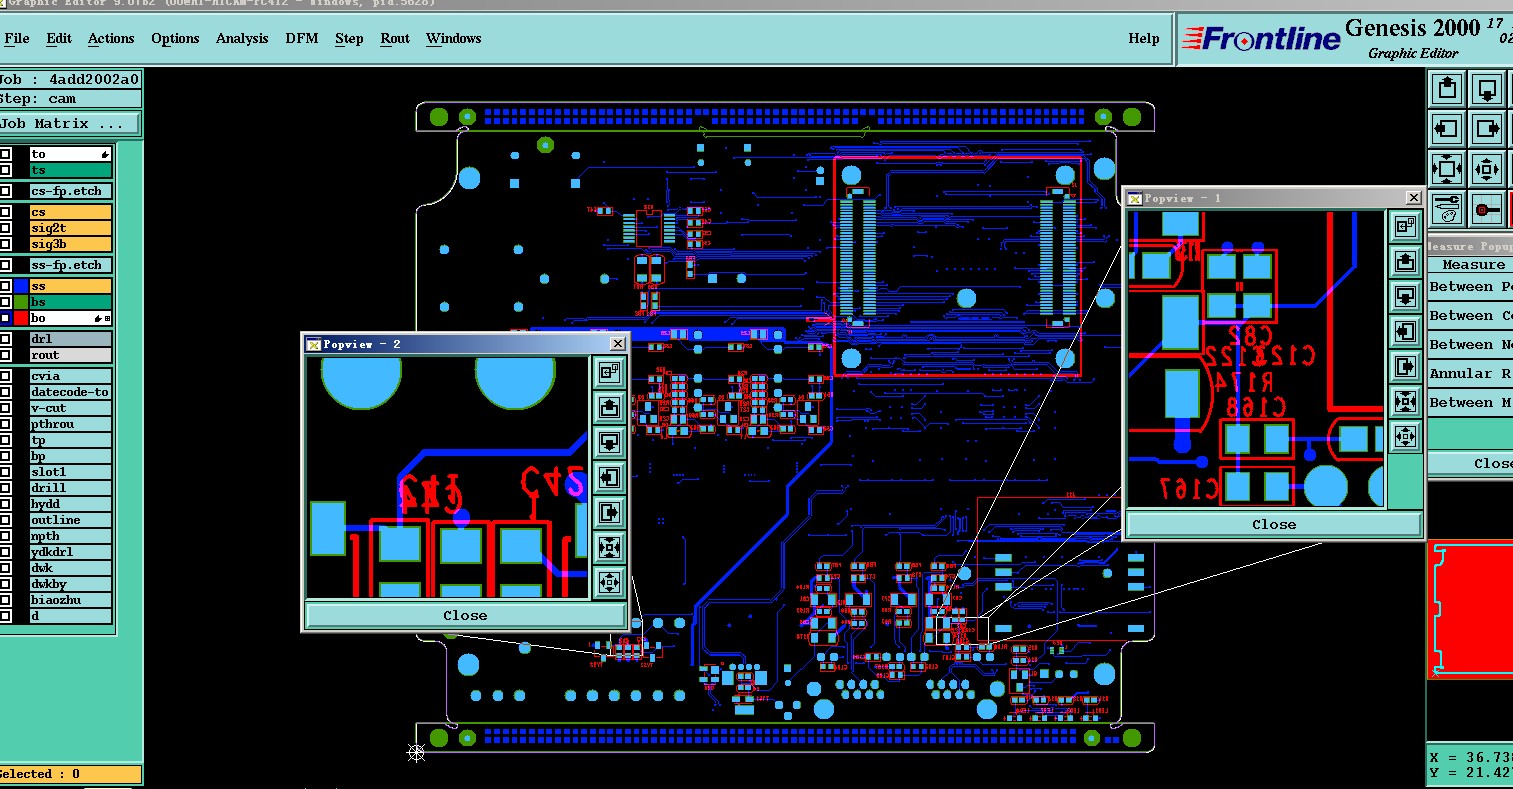The image size is (1513, 789).
Task: Select the 'sig3b' layer name
Action: tap(71, 244)
